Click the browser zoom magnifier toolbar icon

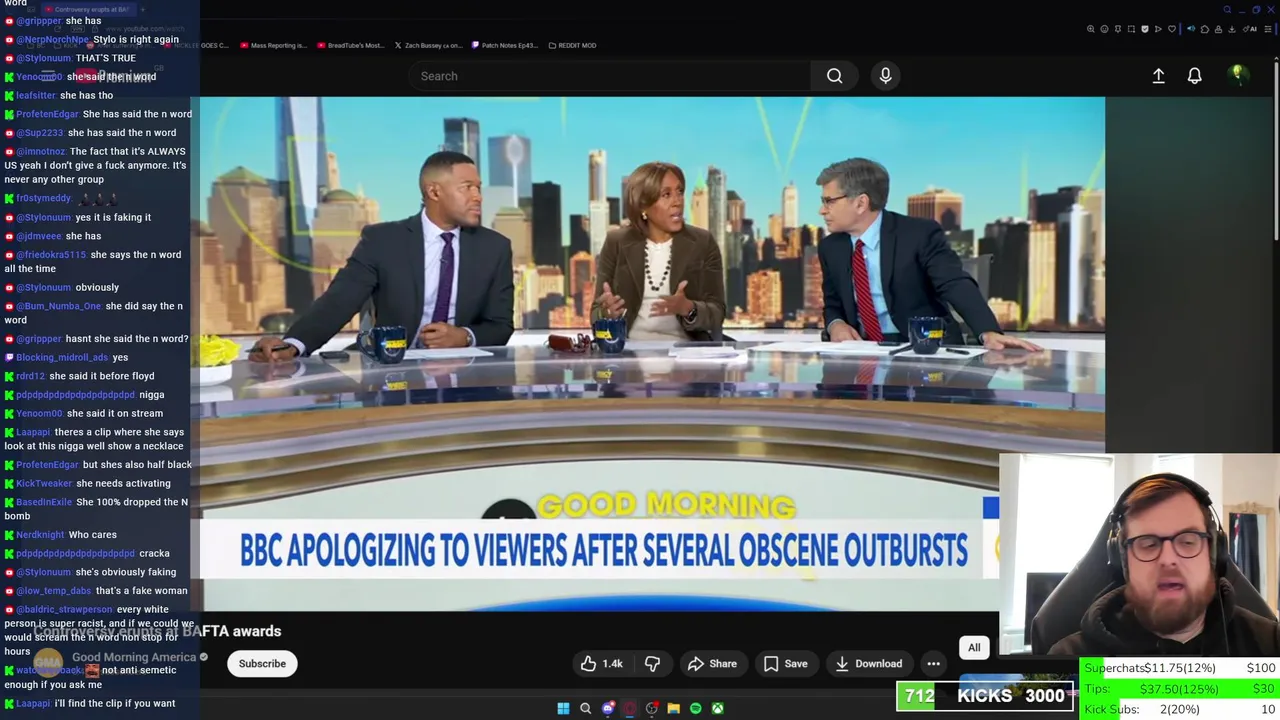coord(1091,29)
